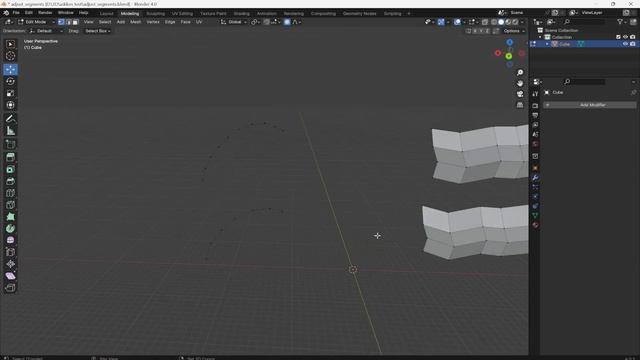Screen dimensions: 640x360
Task: Collapse the Collection in the outliner
Action: point(540,37)
